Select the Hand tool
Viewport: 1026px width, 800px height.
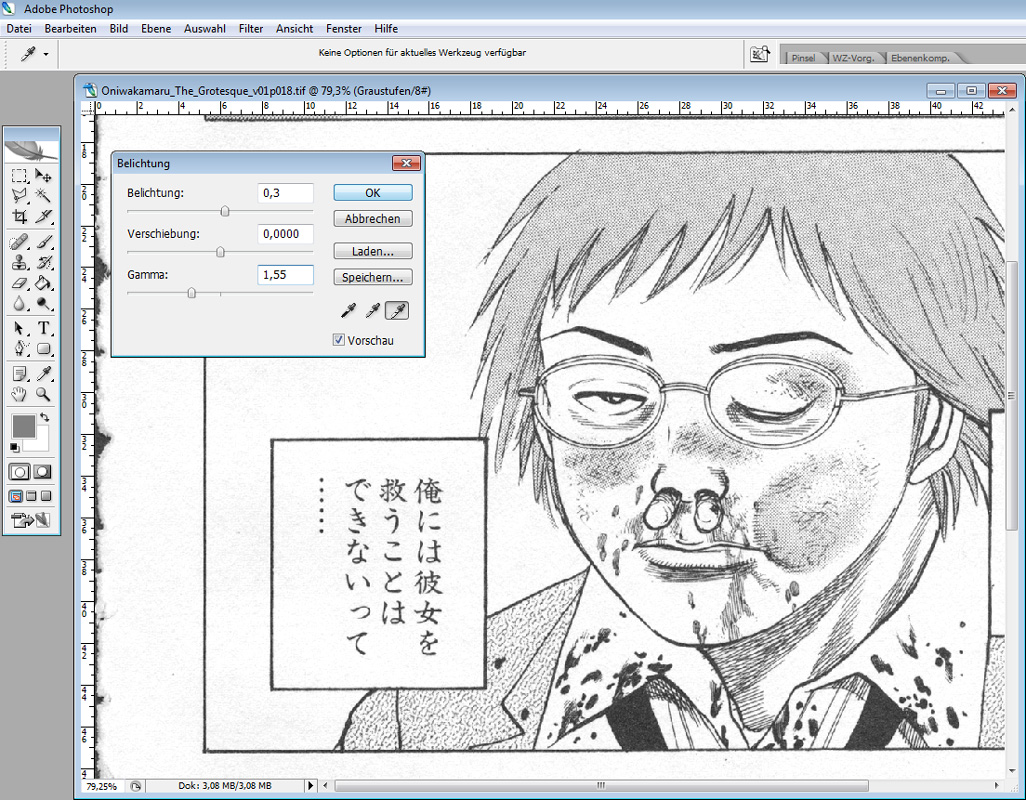click(20, 394)
